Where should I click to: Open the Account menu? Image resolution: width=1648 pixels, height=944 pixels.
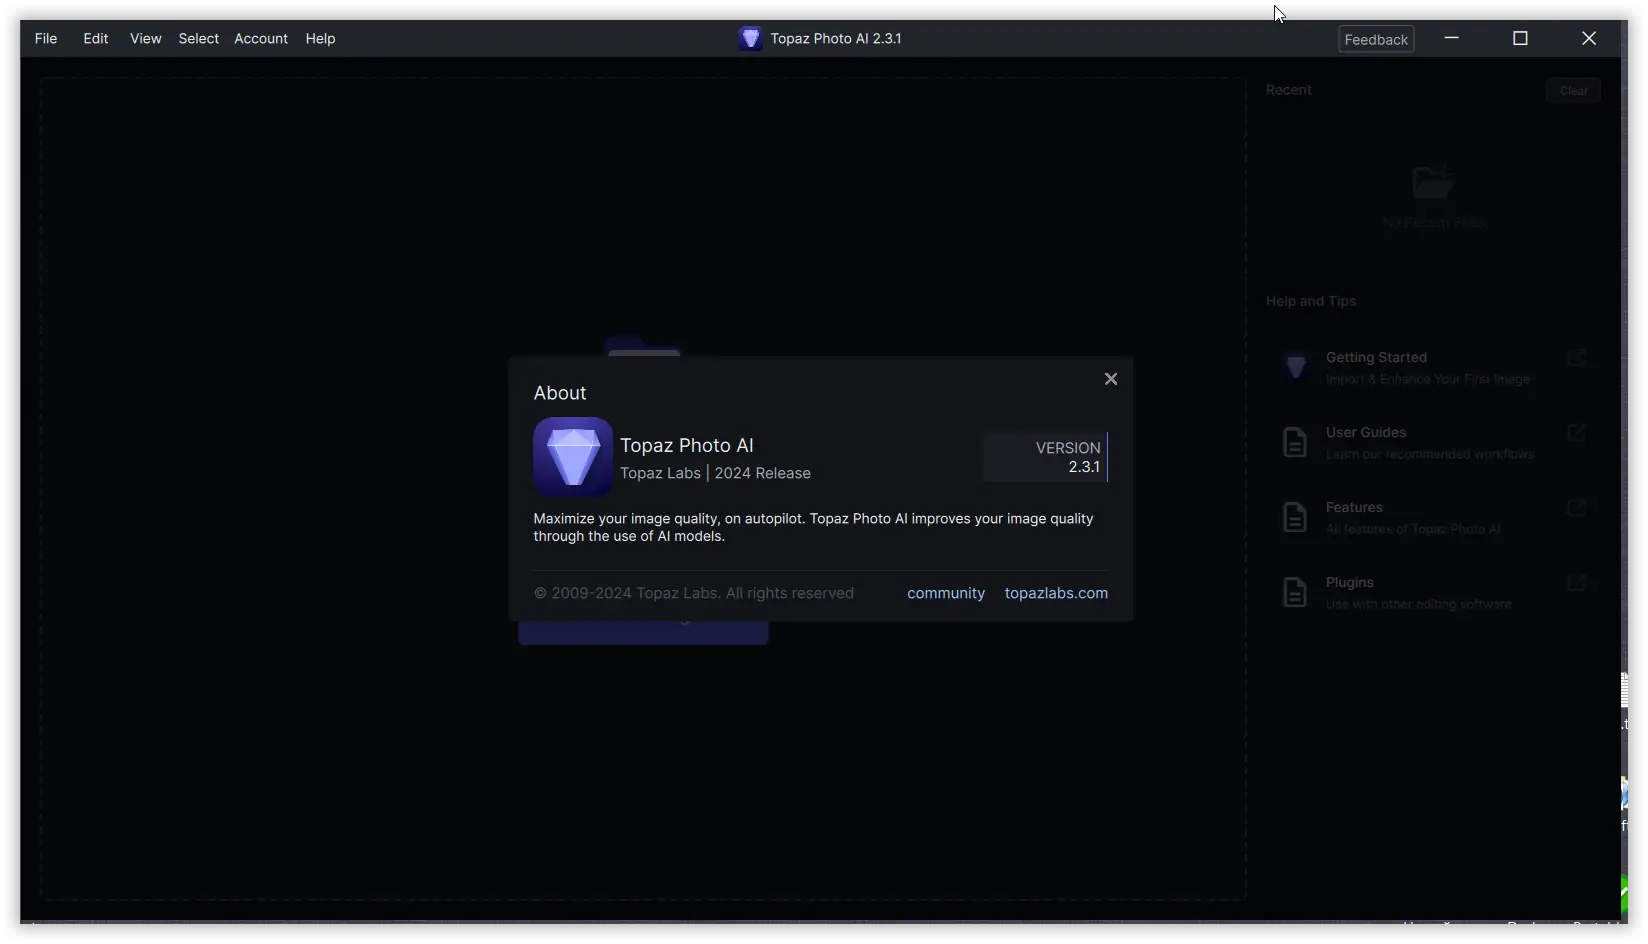tap(261, 39)
